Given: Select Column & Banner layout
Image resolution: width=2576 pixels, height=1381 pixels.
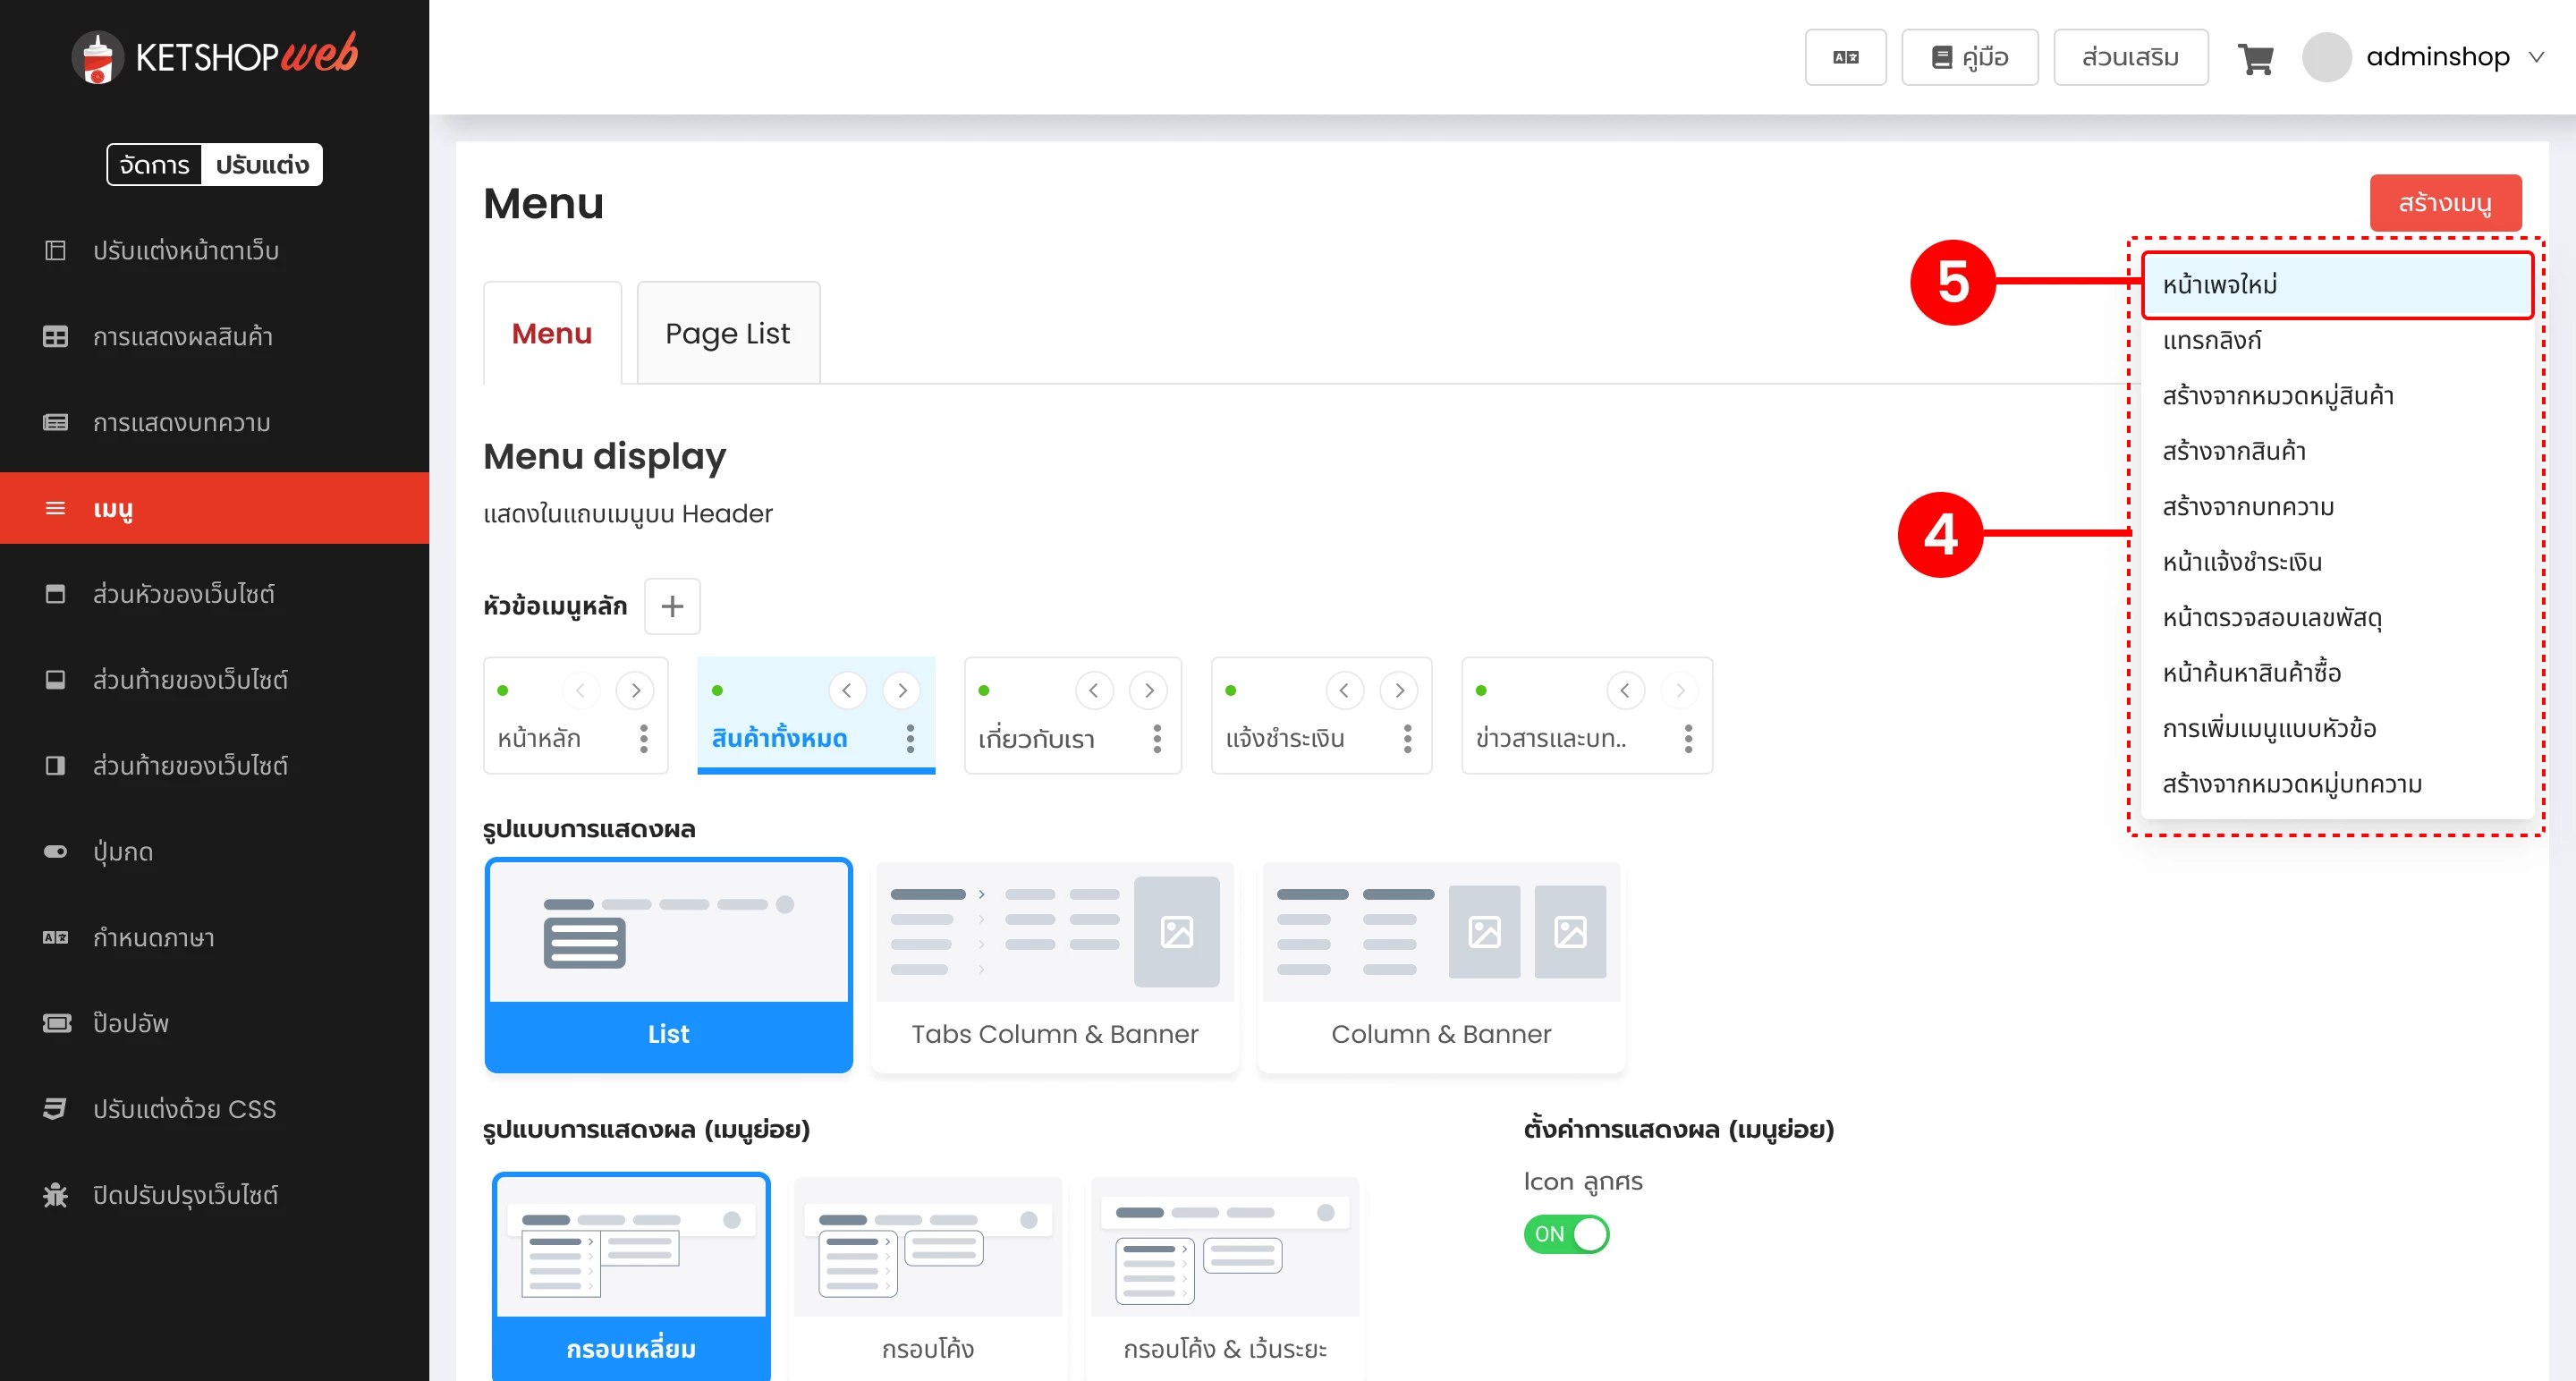Looking at the screenshot, I should 1441,965.
